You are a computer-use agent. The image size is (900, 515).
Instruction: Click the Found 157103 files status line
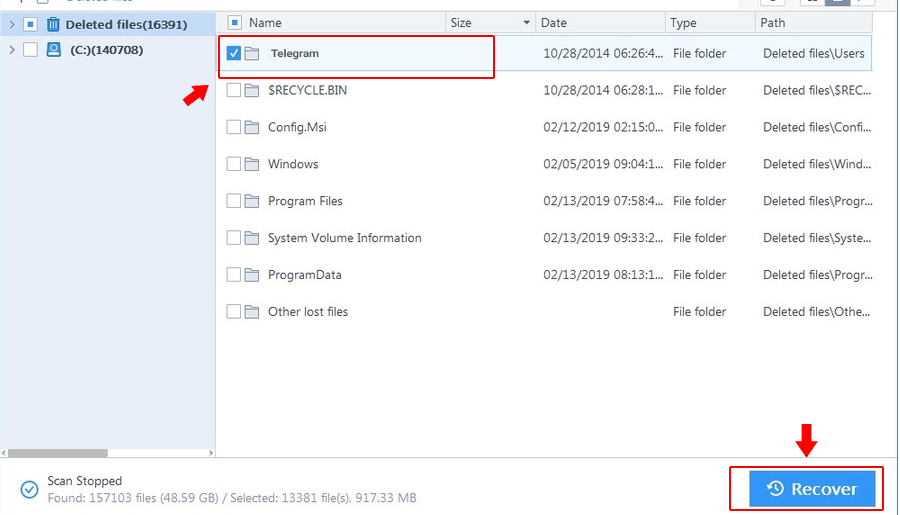coord(231,498)
